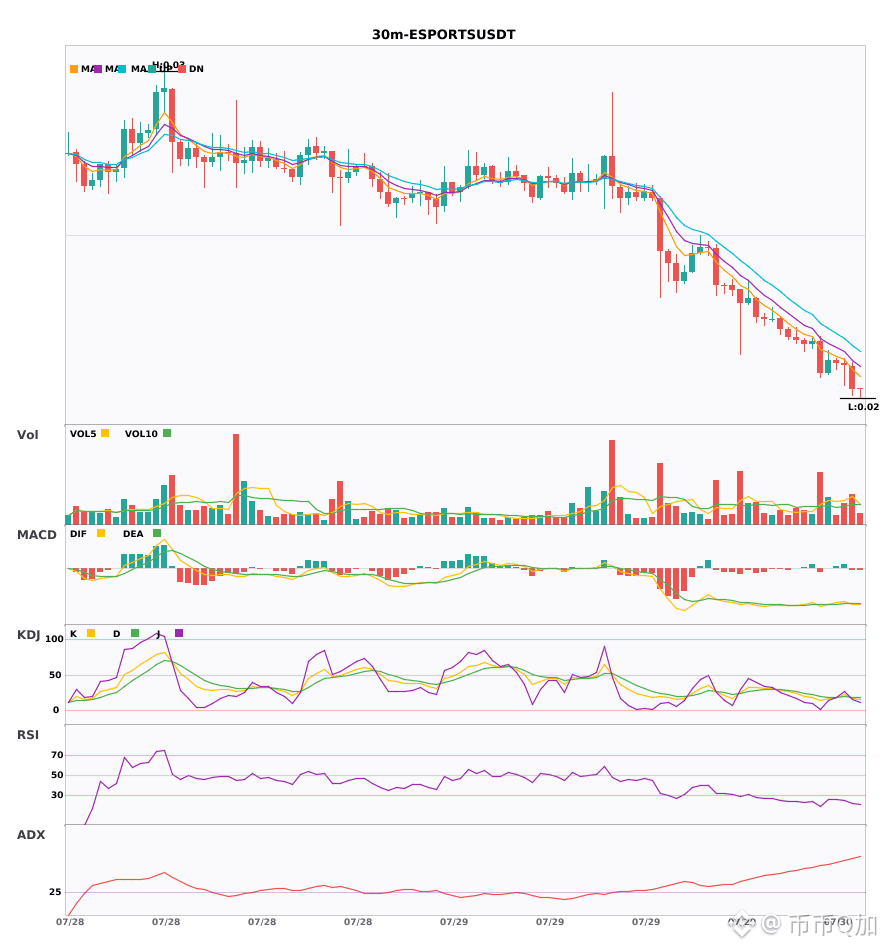Click the 0 value on KDJ axis
Screen dimensions: 885x950
pyautogui.click(x=56, y=710)
